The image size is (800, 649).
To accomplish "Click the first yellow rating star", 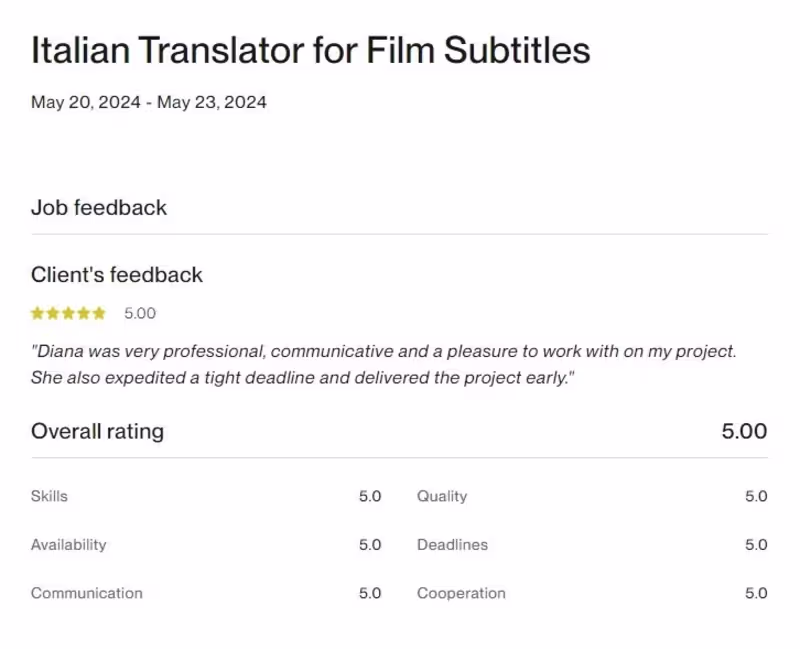I will tap(38, 313).
